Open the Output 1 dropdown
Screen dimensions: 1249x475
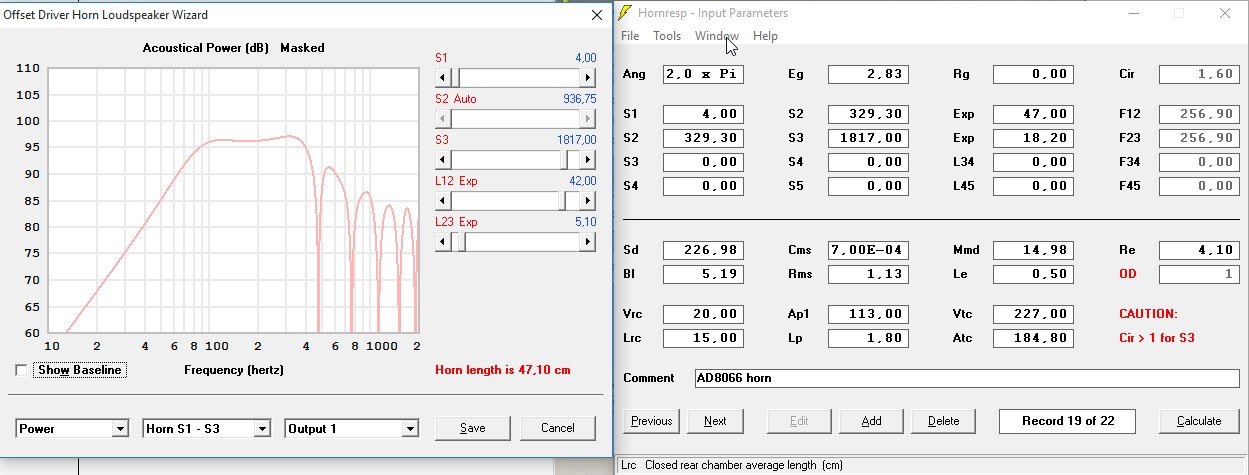click(x=351, y=428)
